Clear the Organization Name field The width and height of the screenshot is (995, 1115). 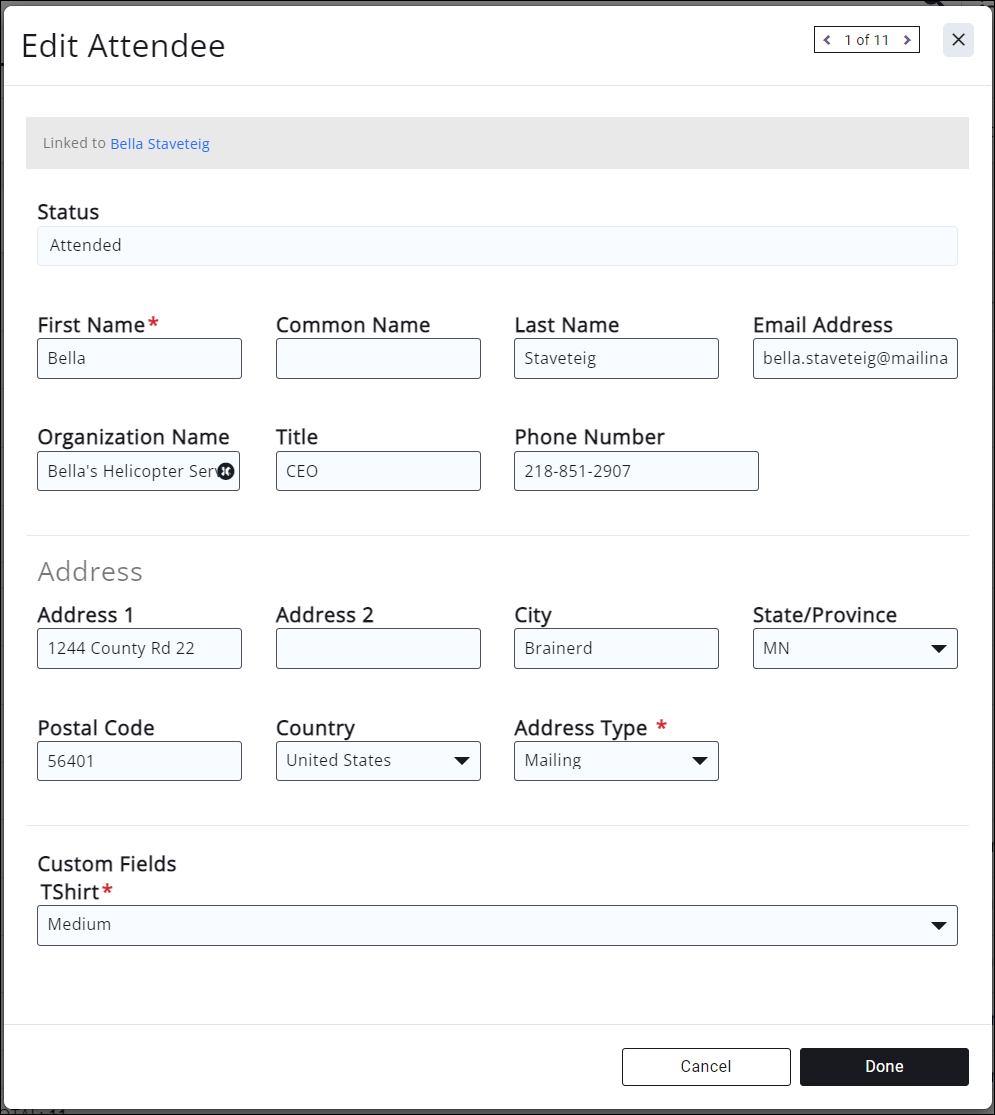(x=226, y=471)
